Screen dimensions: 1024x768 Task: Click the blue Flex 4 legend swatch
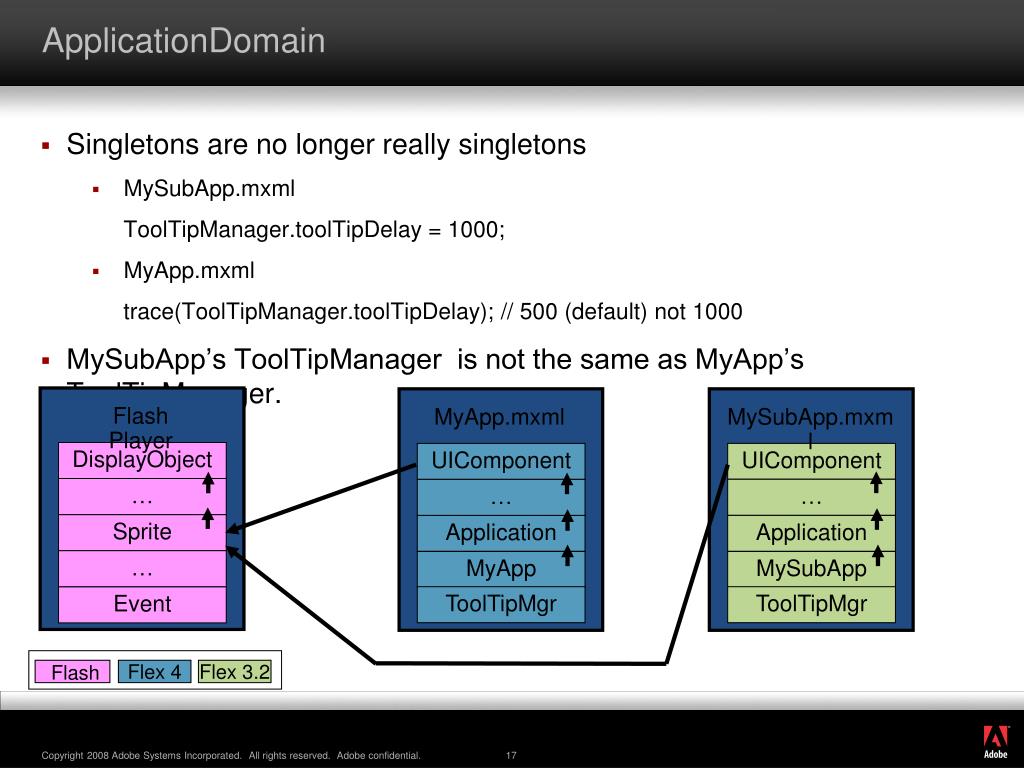click(154, 671)
